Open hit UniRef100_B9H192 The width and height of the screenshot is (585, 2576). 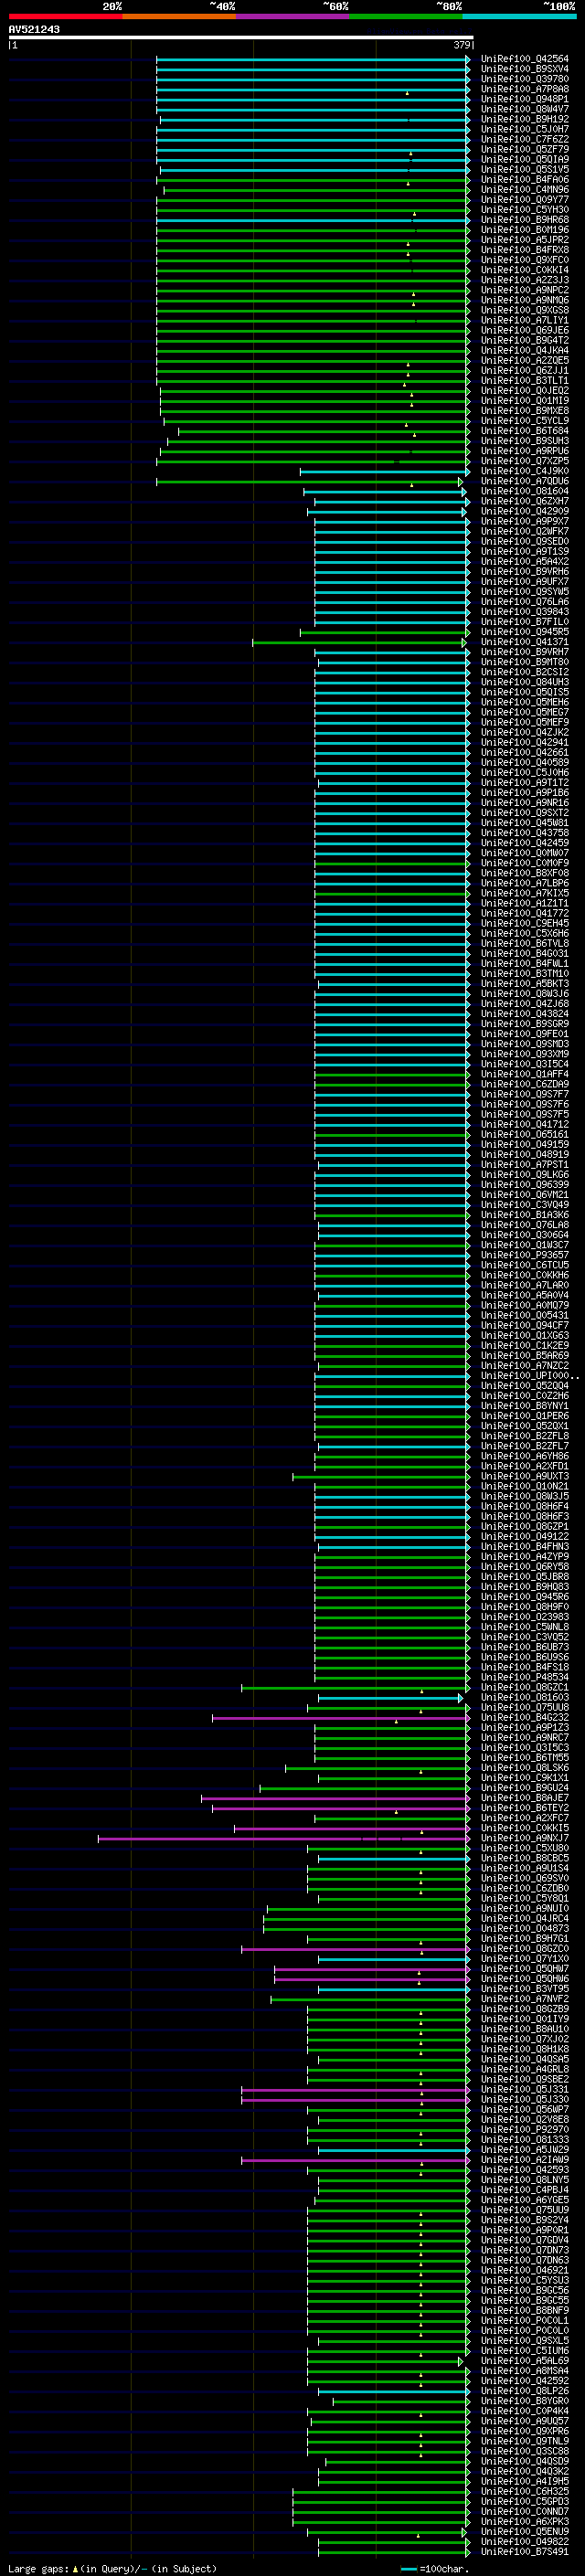(525, 119)
